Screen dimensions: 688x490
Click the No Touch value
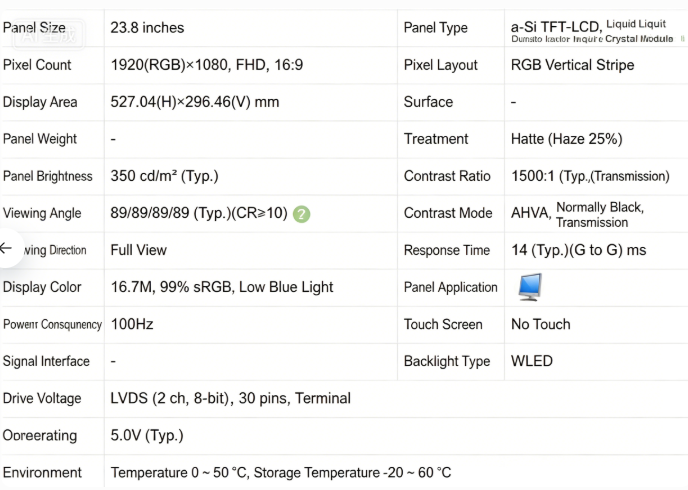[541, 324]
